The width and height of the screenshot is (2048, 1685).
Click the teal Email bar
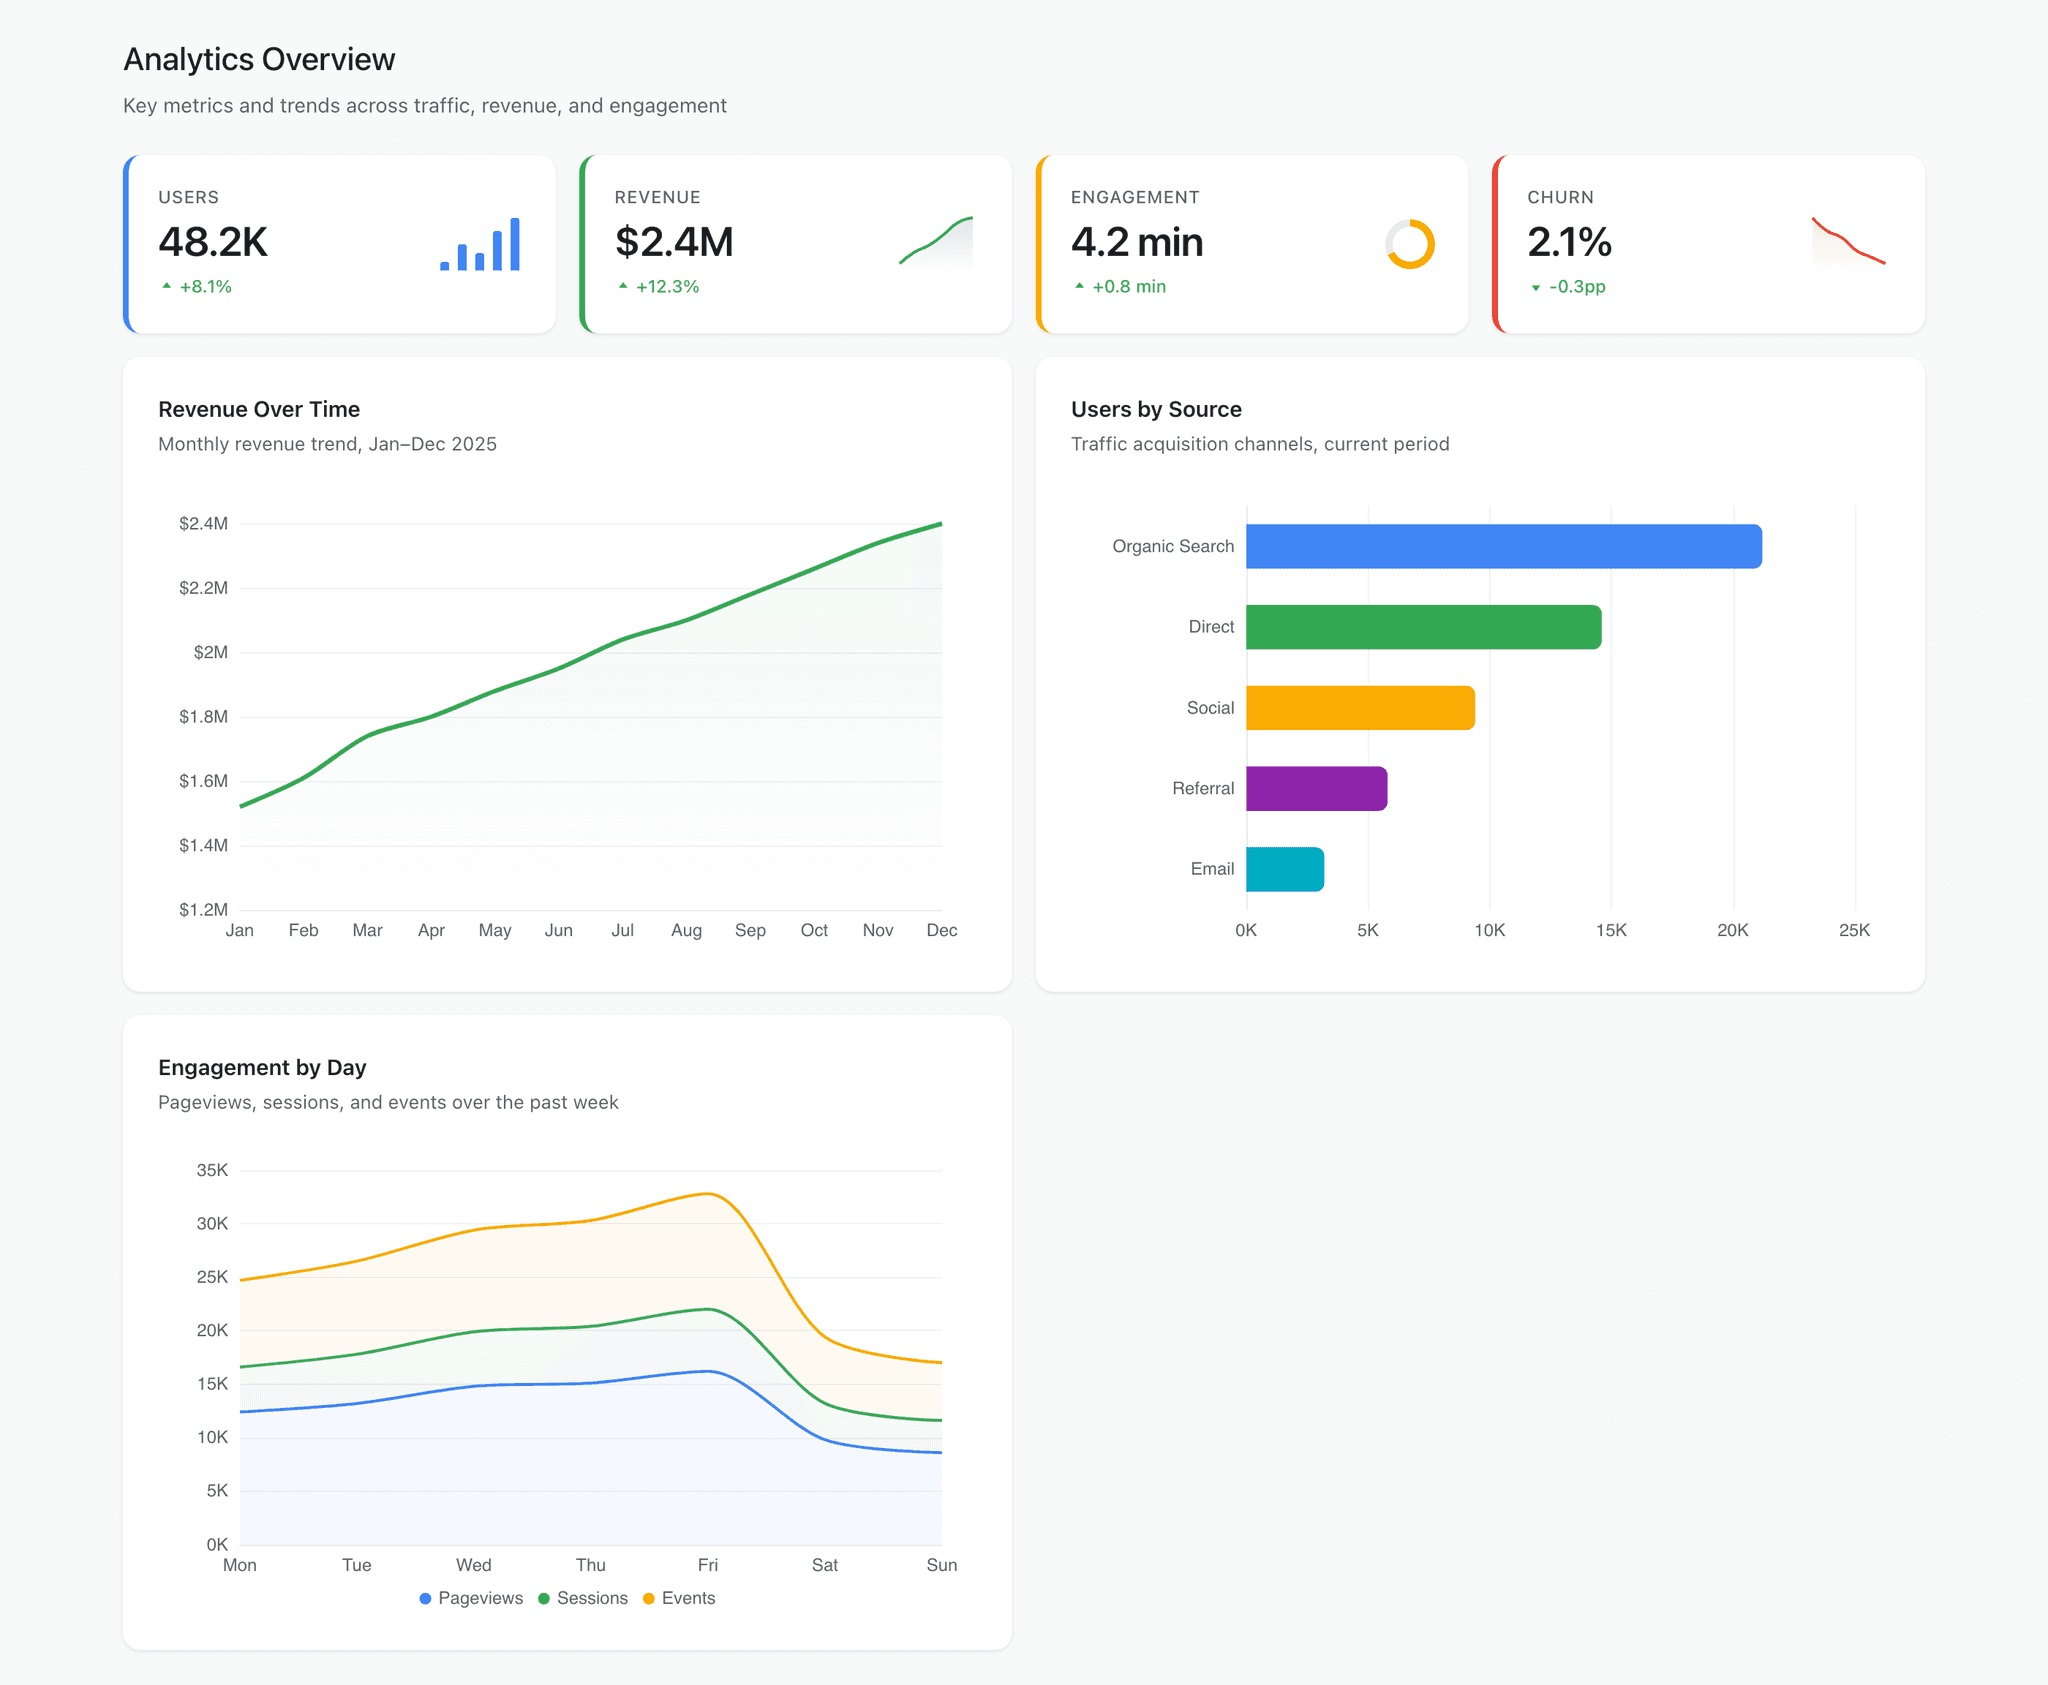pyautogui.click(x=1285, y=869)
